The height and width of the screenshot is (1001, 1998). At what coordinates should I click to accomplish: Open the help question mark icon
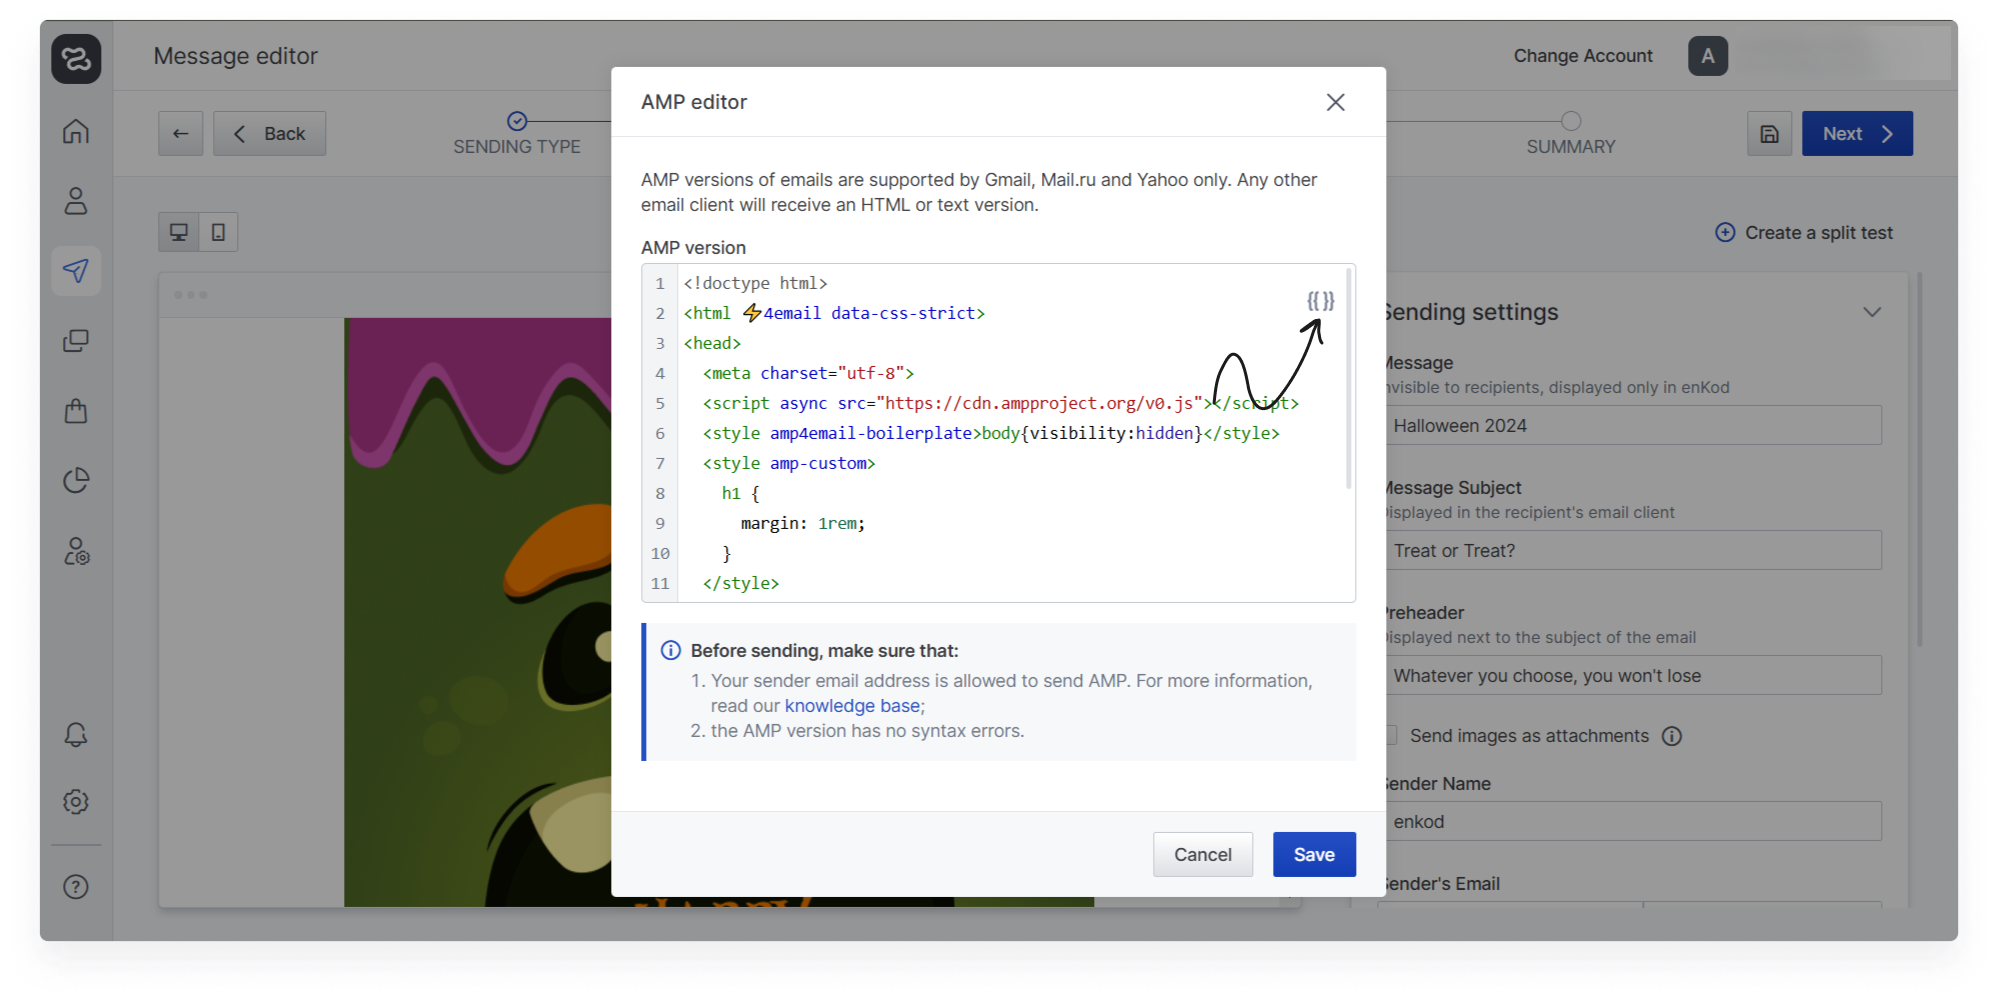(x=76, y=887)
